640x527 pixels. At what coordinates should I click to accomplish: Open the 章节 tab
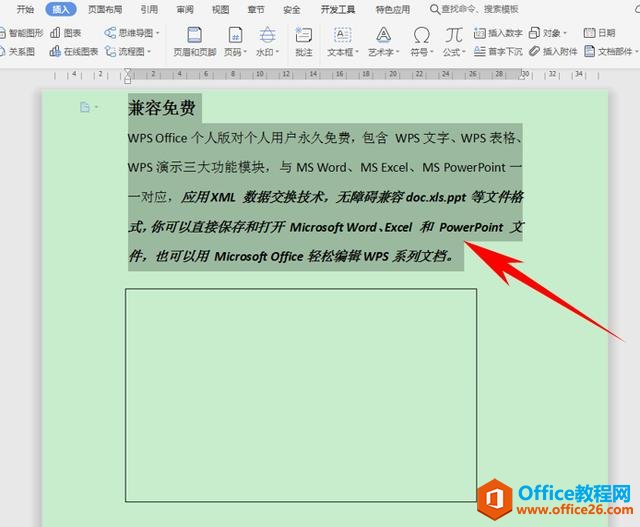[x=256, y=9]
